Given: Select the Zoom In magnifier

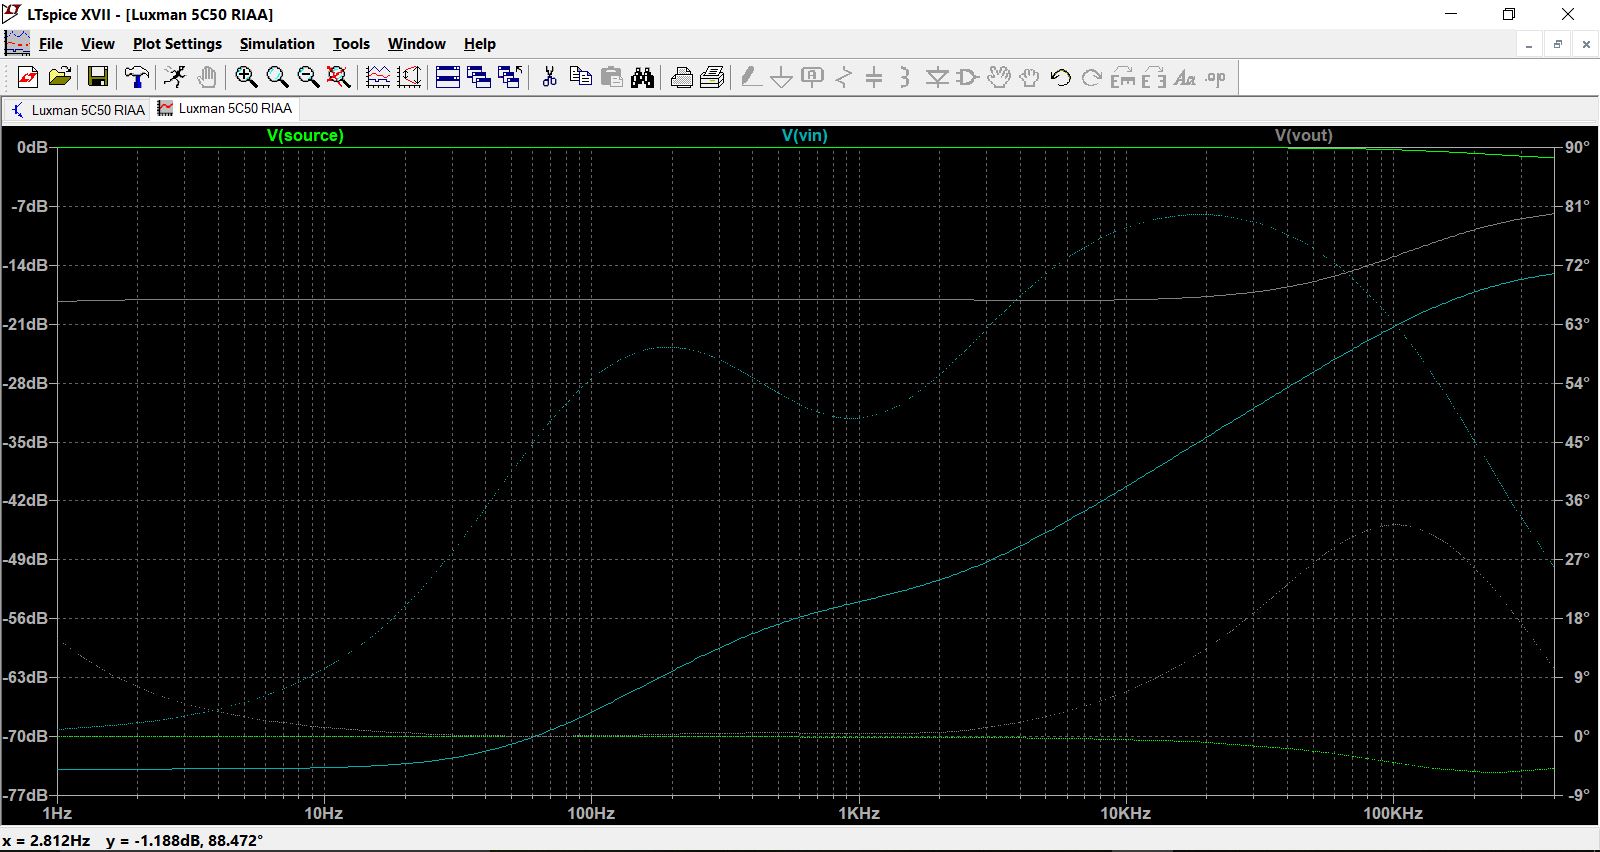Looking at the screenshot, I should pyautogui.click(x=246, y=77).
